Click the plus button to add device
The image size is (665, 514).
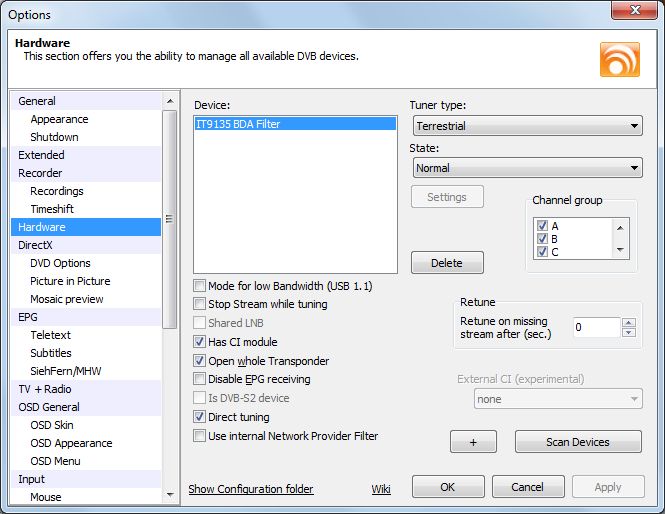click(x=473, y=442)
